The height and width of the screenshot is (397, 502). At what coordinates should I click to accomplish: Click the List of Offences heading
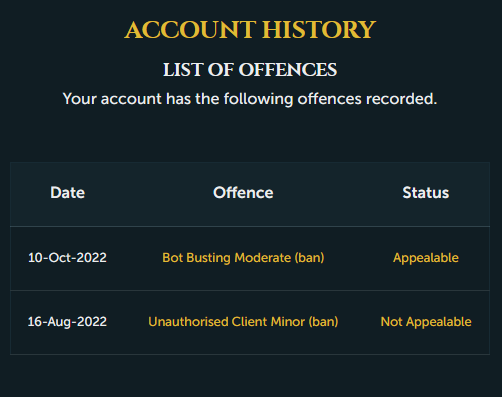click(x=250, y=70)
